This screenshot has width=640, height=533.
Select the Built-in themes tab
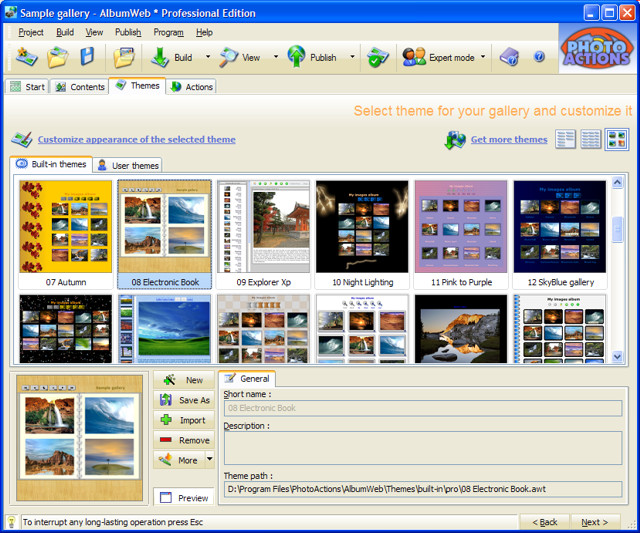pos(51,164)
